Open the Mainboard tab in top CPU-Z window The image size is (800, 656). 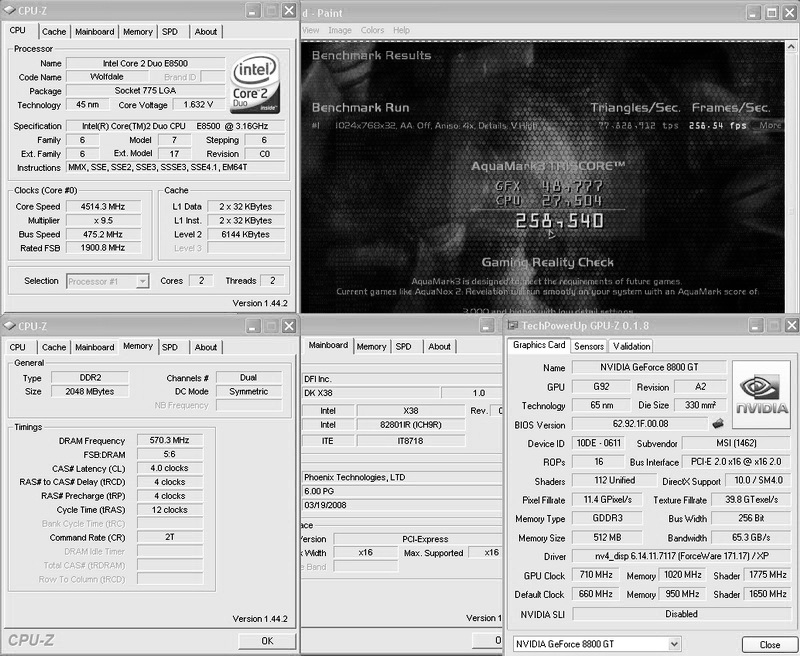94,32
